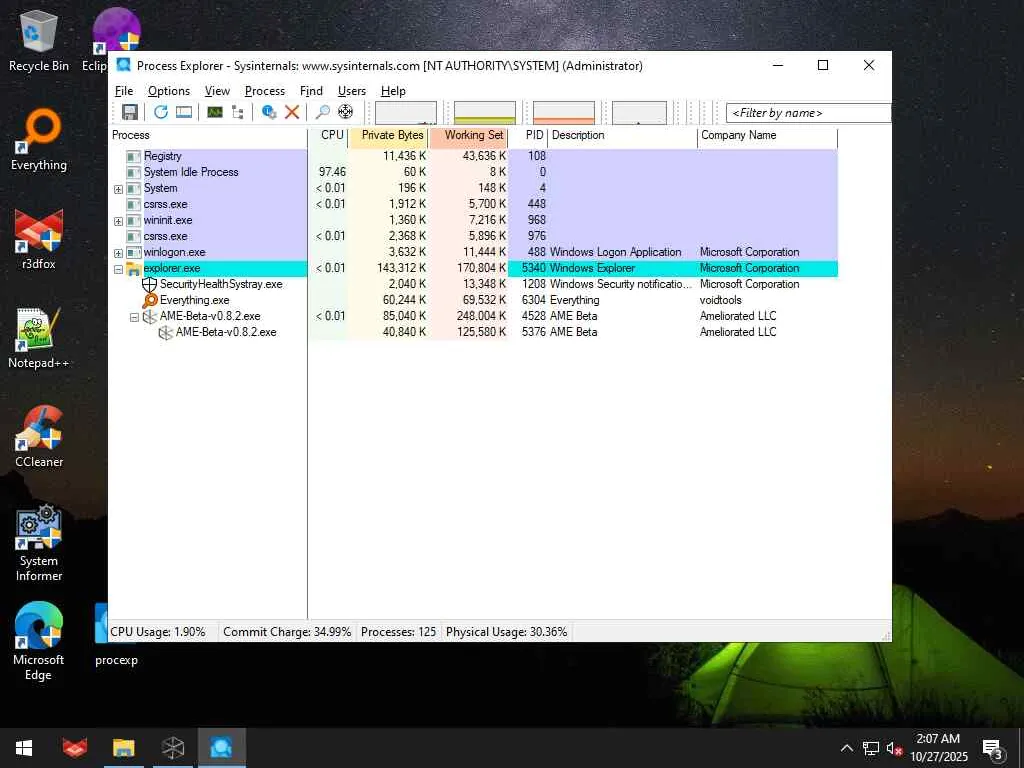Click the magnifier Find handle icon
This screenshot has width=1024, height=768.
point(322,112)
